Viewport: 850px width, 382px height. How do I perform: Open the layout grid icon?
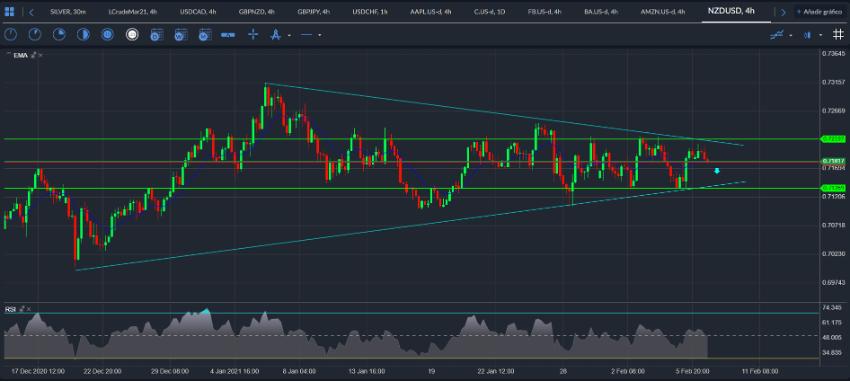9,11
